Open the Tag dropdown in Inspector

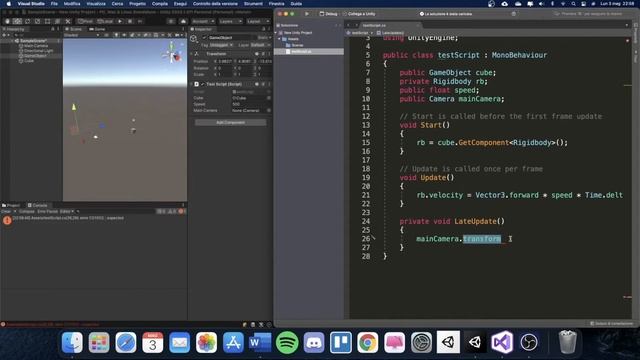(x=222, y=45)
